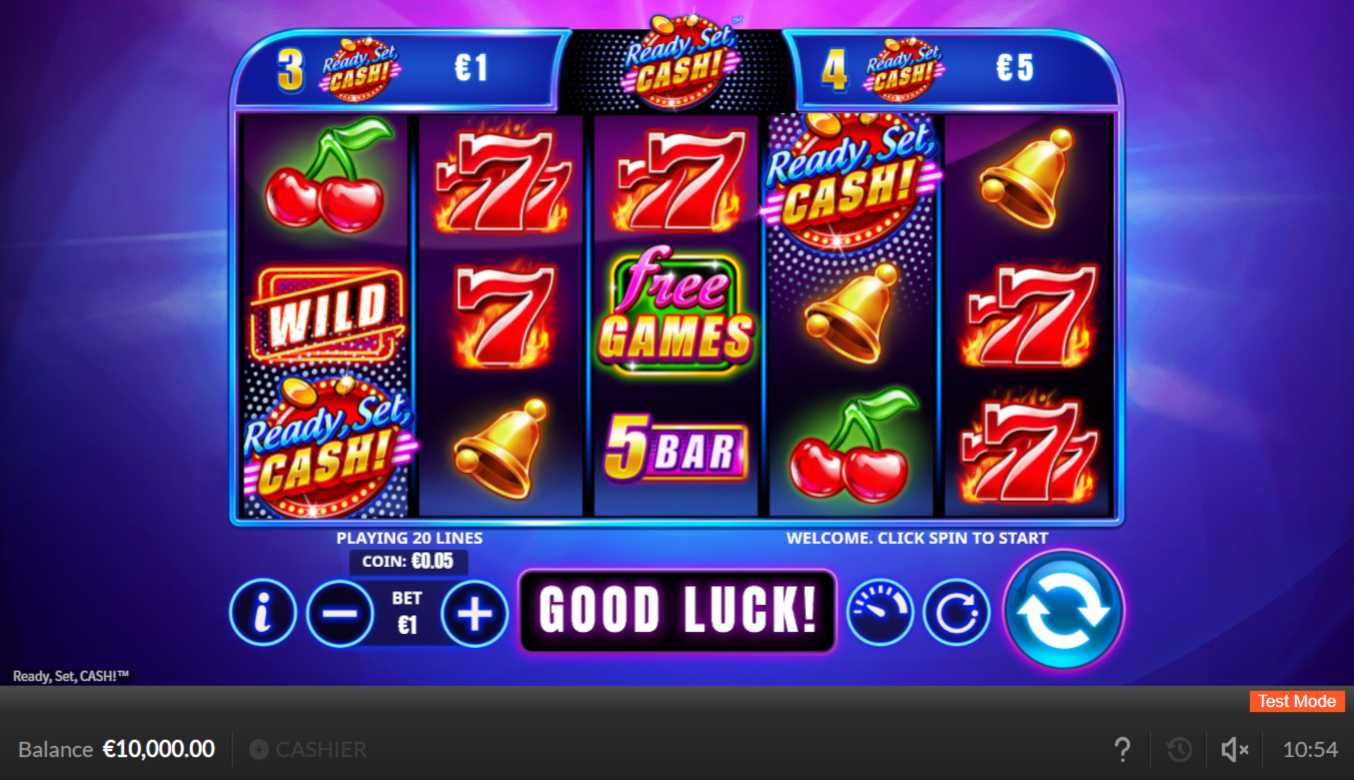Click the Wild symbol on first reel
The height and width of the screenshot is (780, 1354).
coord(327,312)
